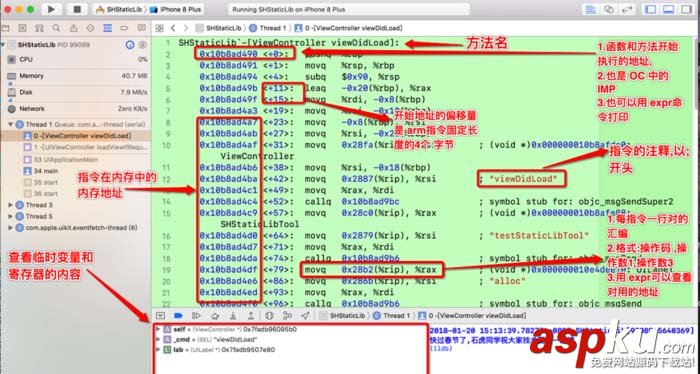
Task: Expand the Thread 3 disclosure triangle
Action: tap(11, 205)
